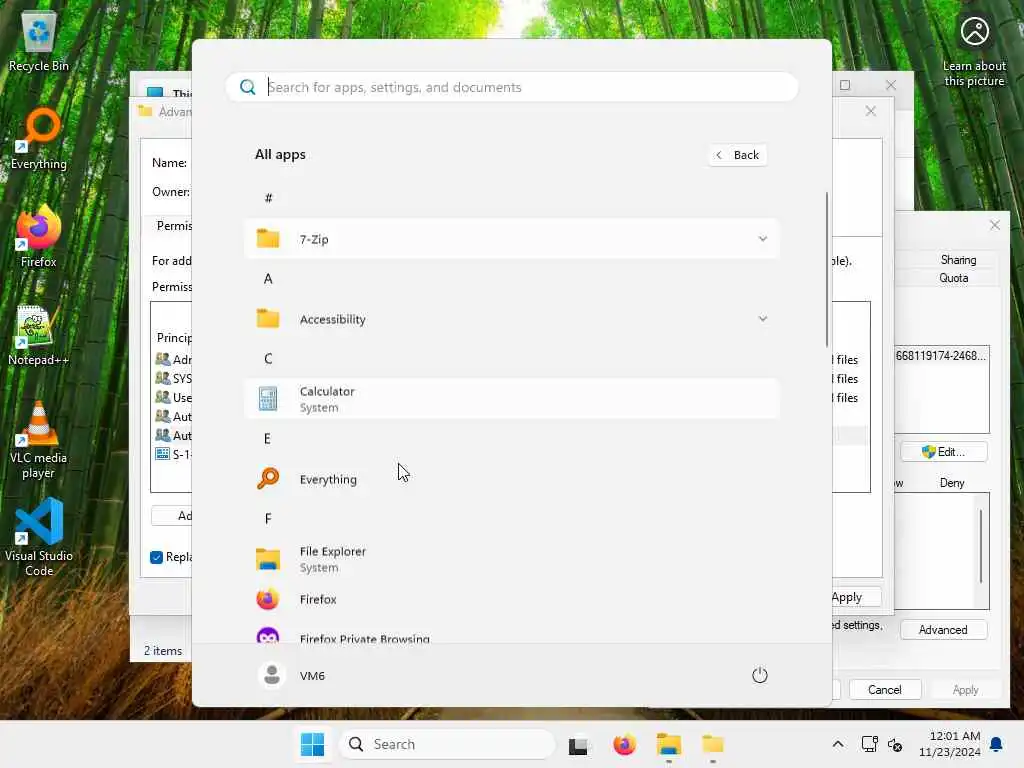The image size is (1024, 768).
Task: Click the permissions list scrollbar in Properties
Action: (981, 546)
